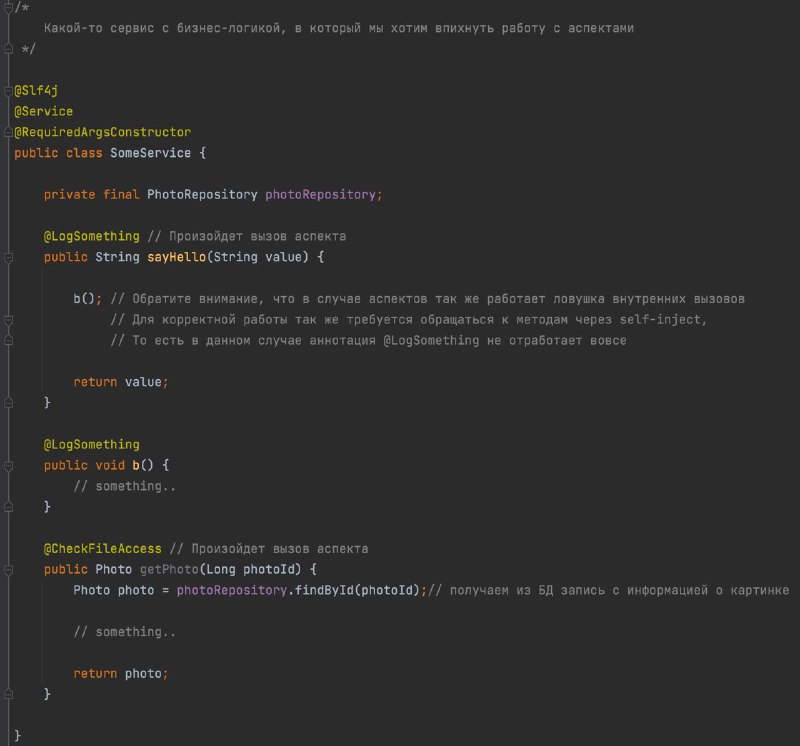Collapse the 'public void b()' method
Viewport: 800px width, 746px height.
coord(8,465)
